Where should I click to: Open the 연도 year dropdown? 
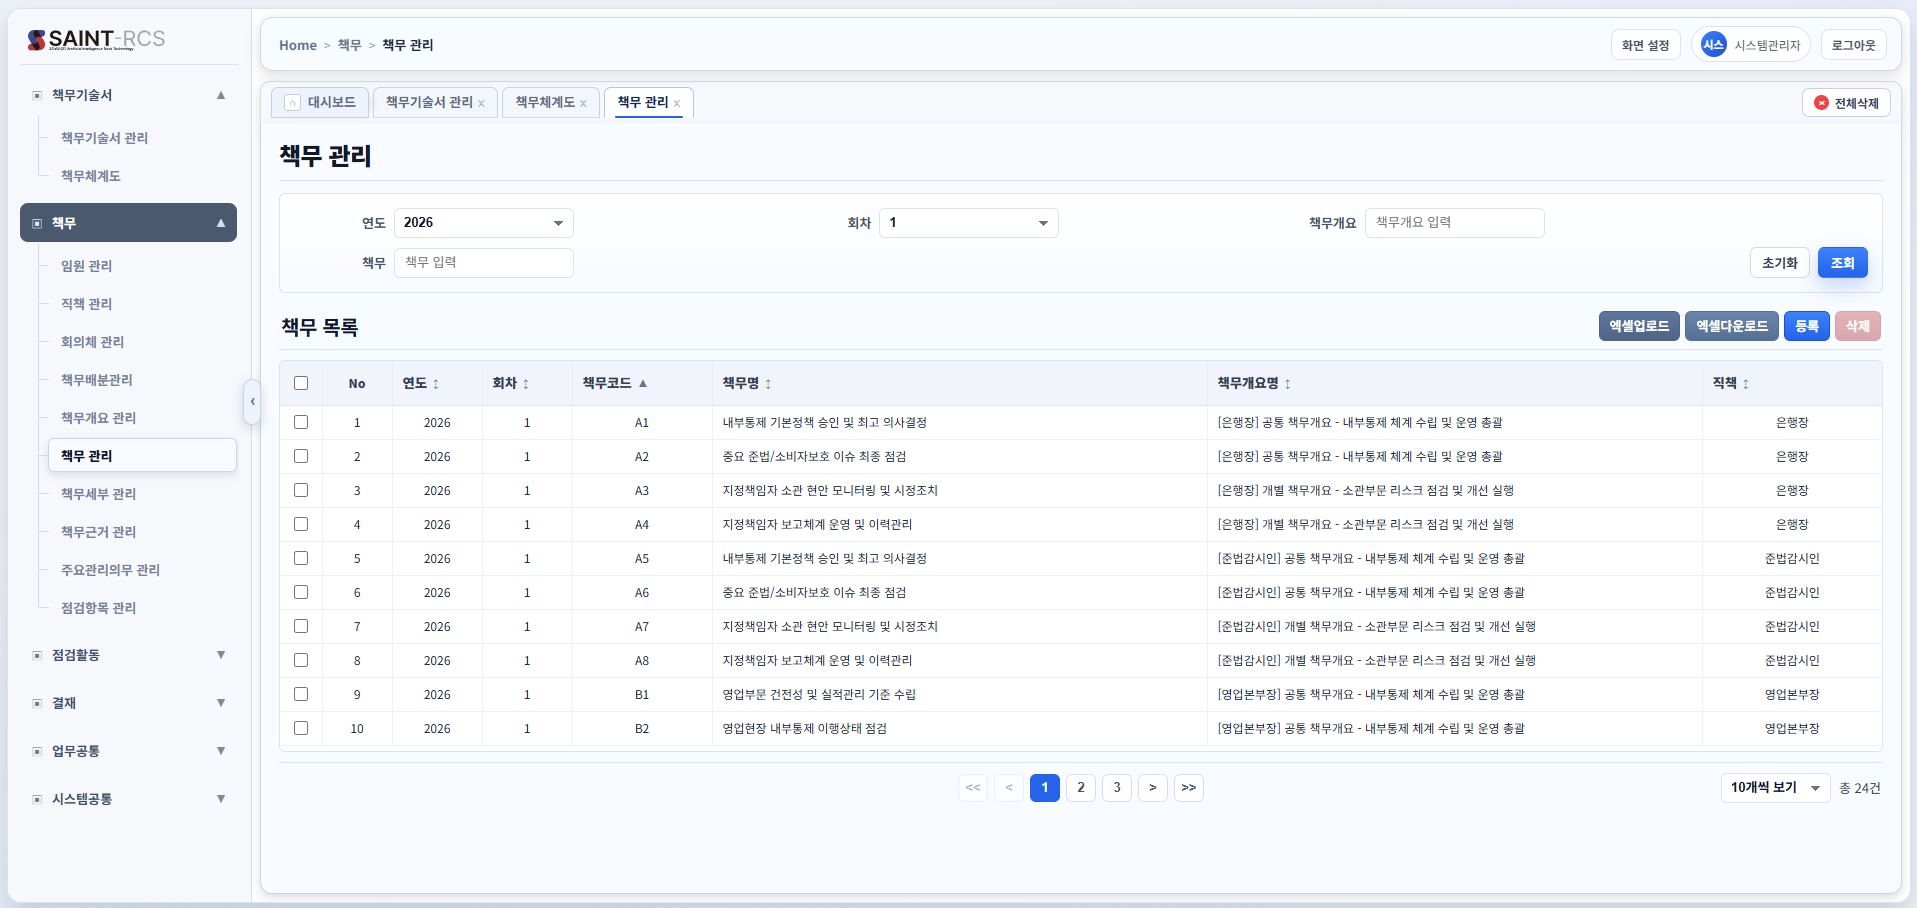click(x=483, y=222)
